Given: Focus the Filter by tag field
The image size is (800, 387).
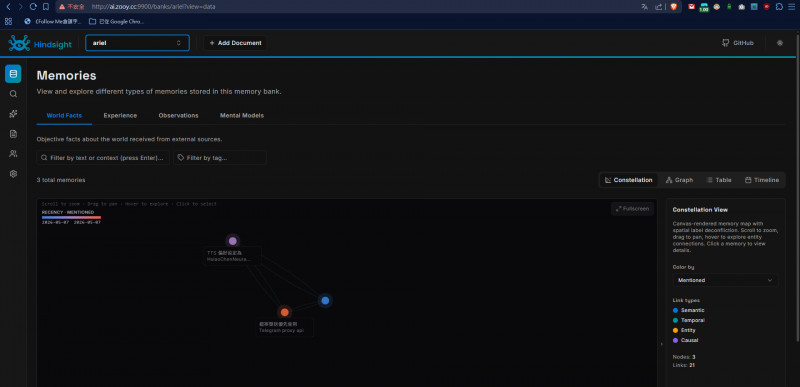Looking at the screenshot, I should [x=220, y=158].
